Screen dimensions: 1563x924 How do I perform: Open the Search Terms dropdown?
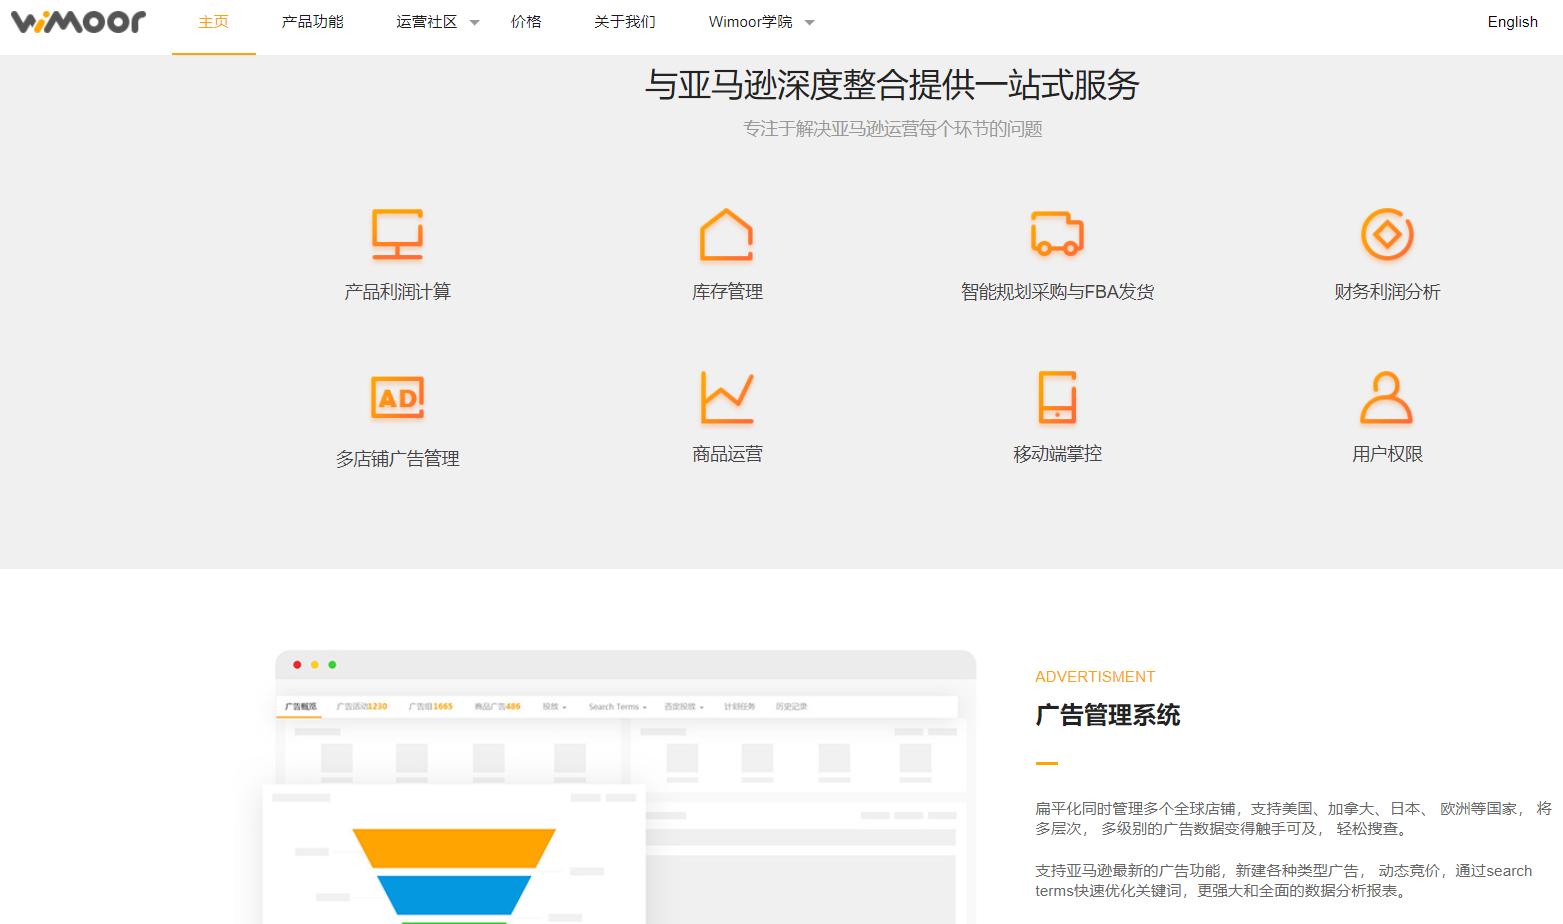click(x=616, y=706)
